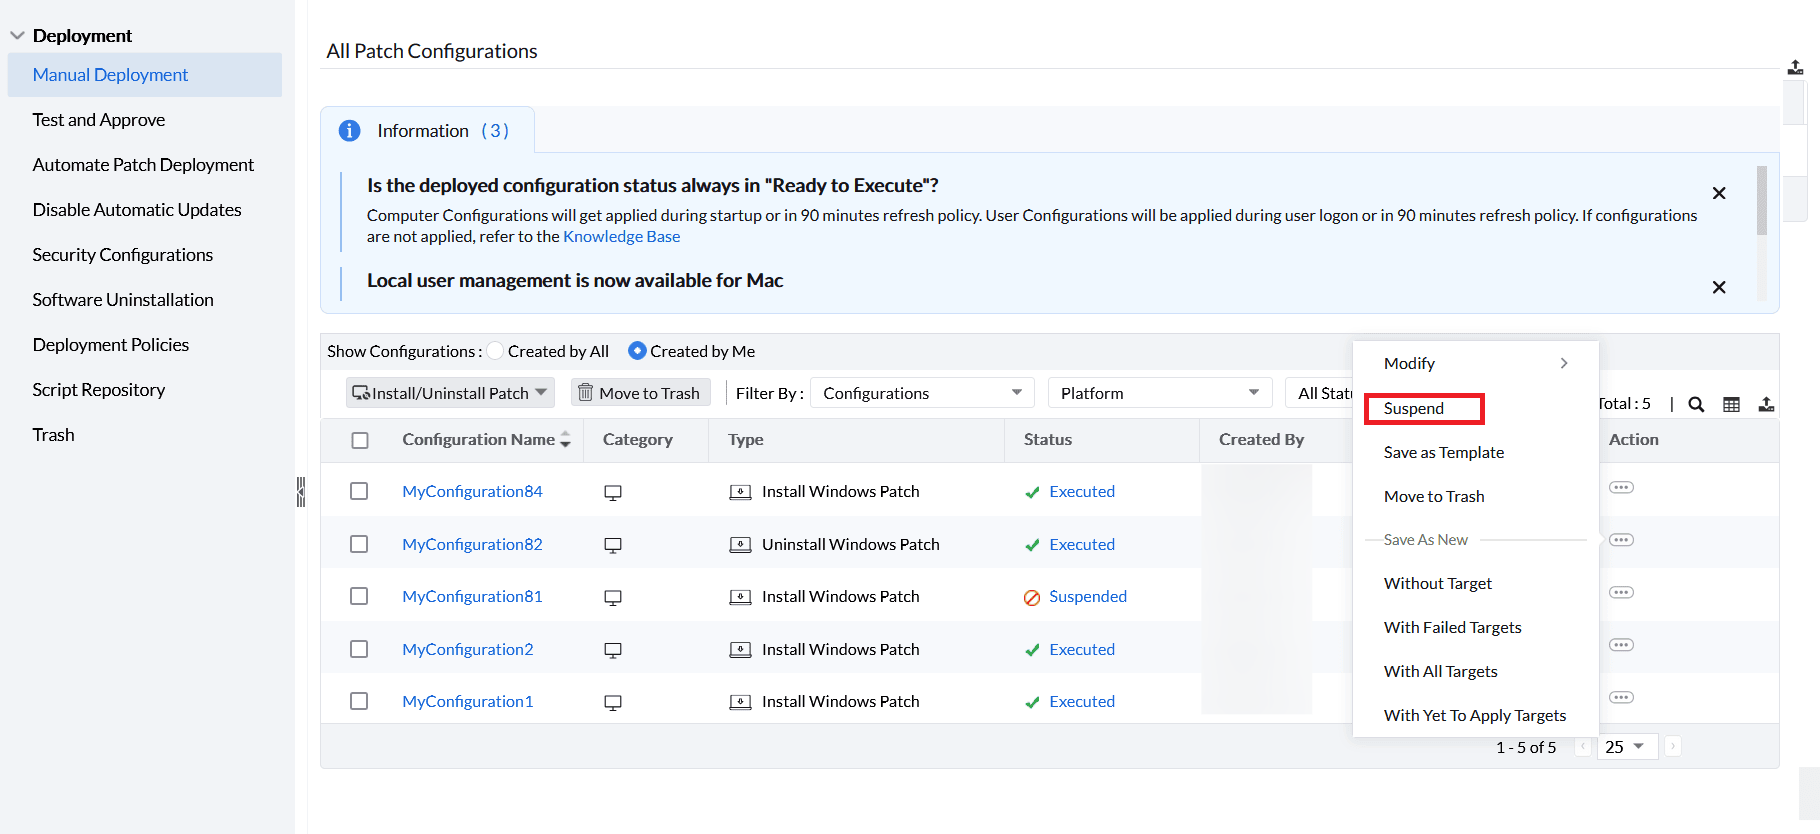Choose Suspend from the context menu
Screen dimensions: 1820x834
click(1414, 408)
